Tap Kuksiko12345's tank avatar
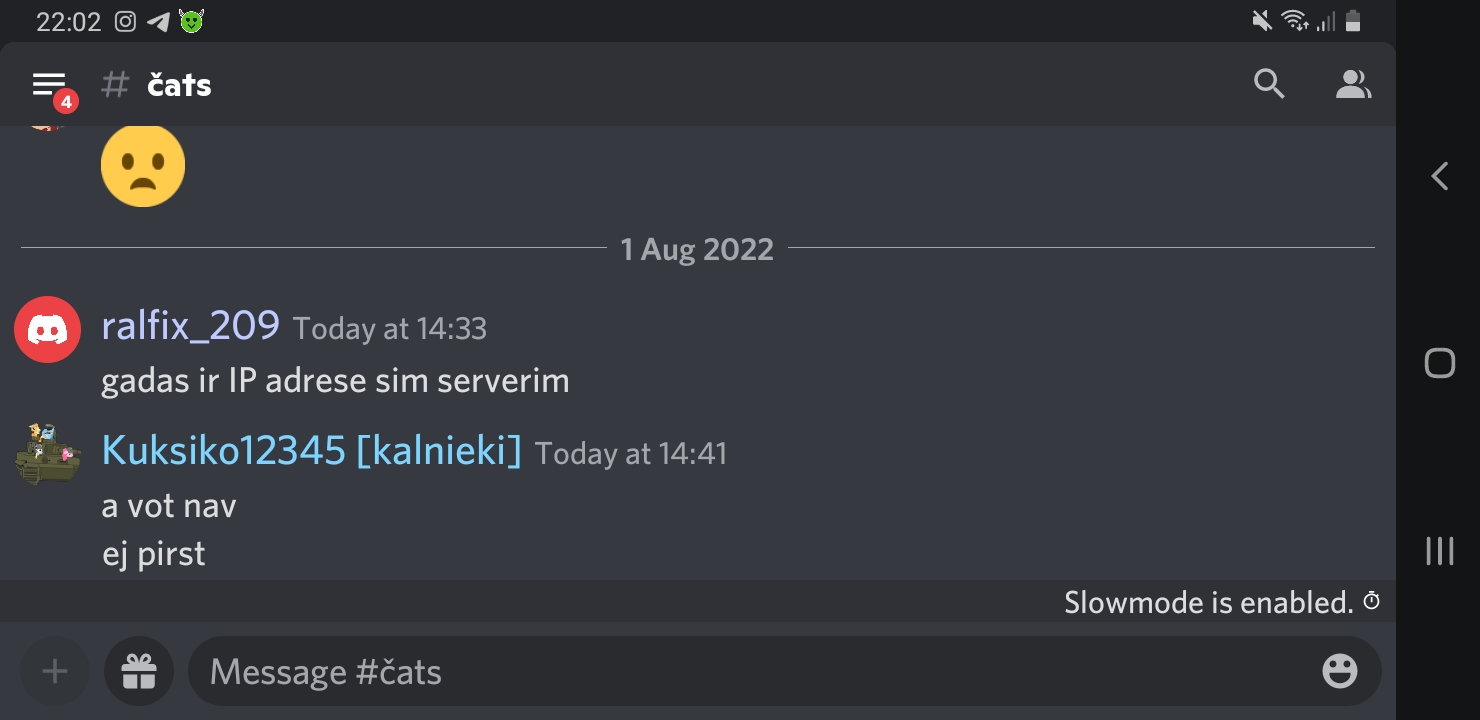Image resolution: width=1480 pixels, height=720 pixels. (x=47, y=453)
